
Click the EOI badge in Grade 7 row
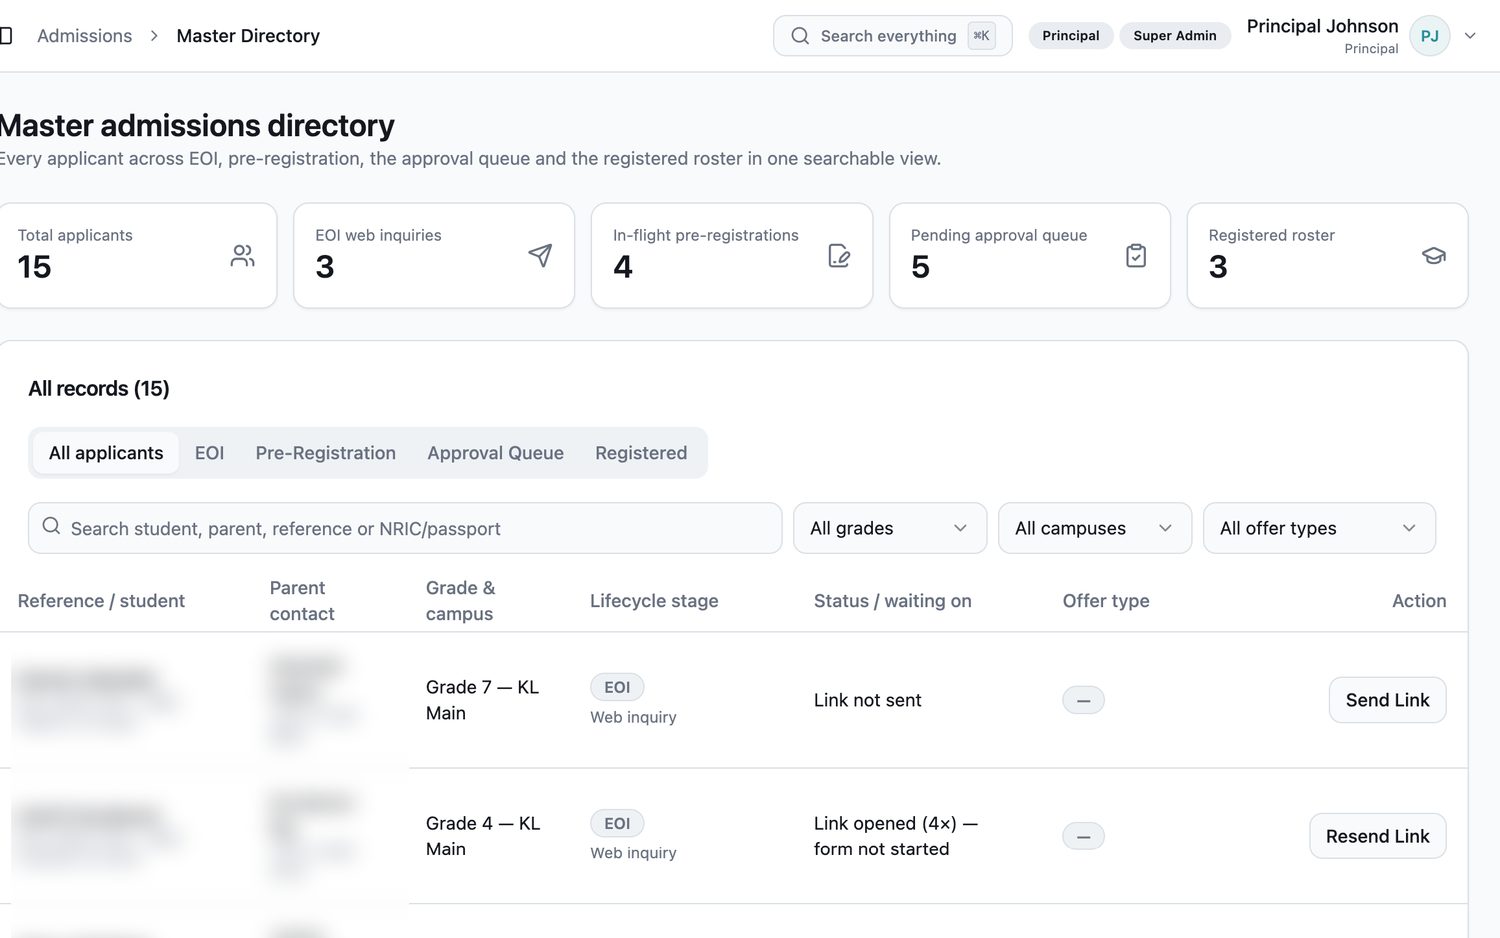point(617,687)
